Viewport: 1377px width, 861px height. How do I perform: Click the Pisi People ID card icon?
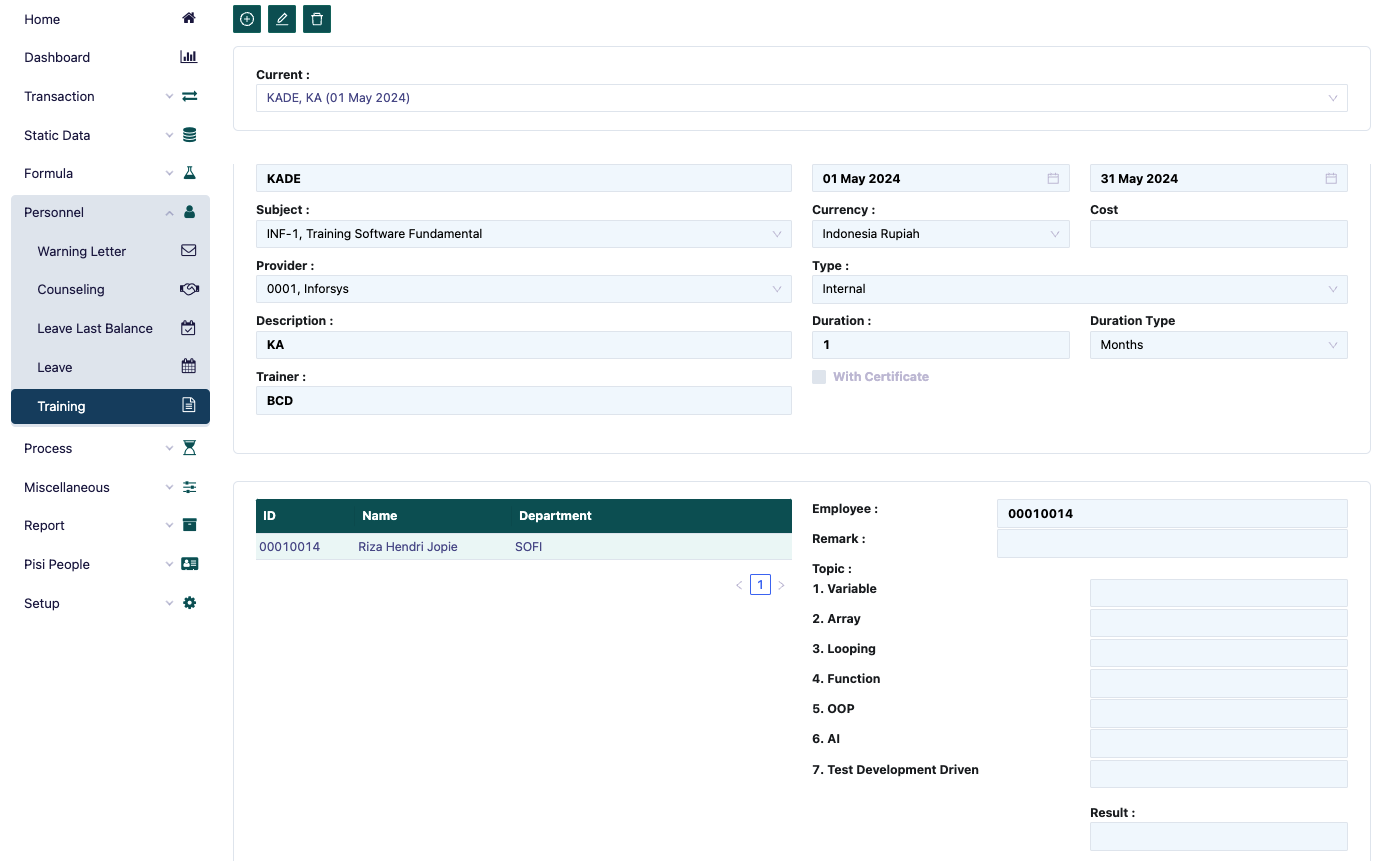click(188, 563)
